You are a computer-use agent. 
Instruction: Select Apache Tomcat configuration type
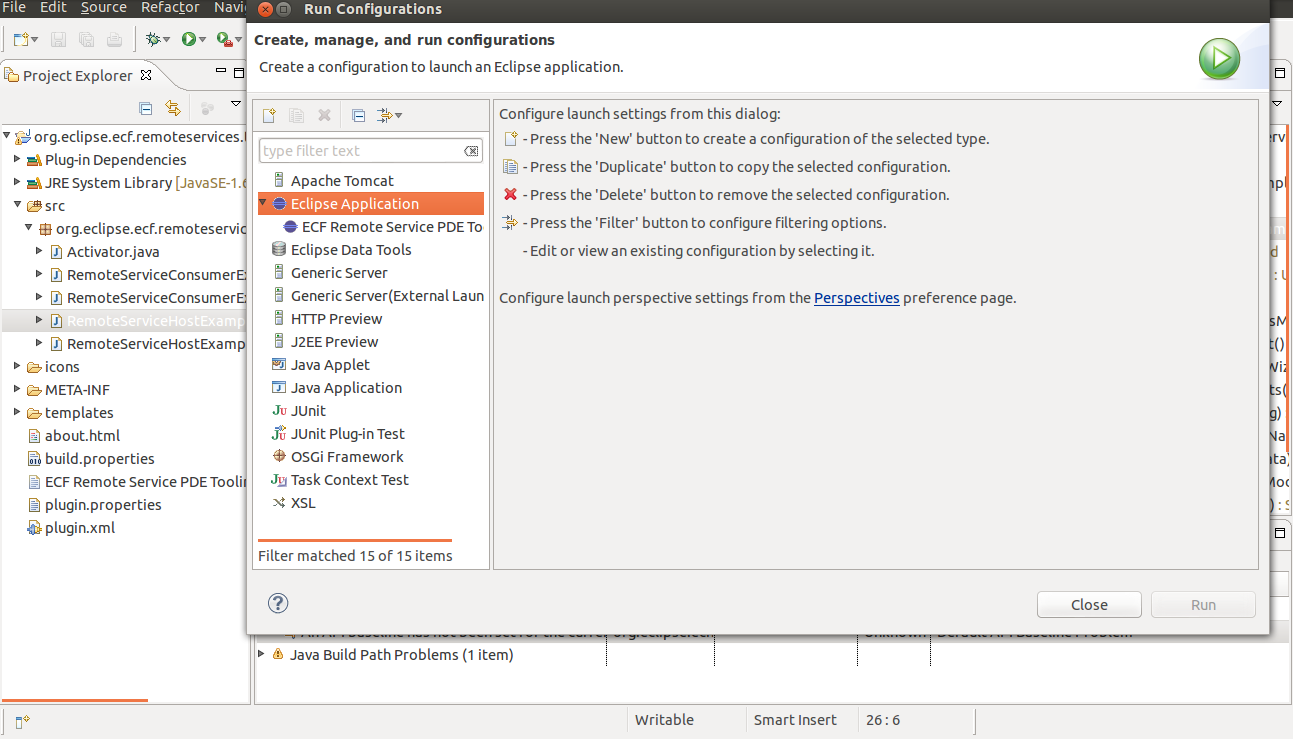[x=342, y=181]
